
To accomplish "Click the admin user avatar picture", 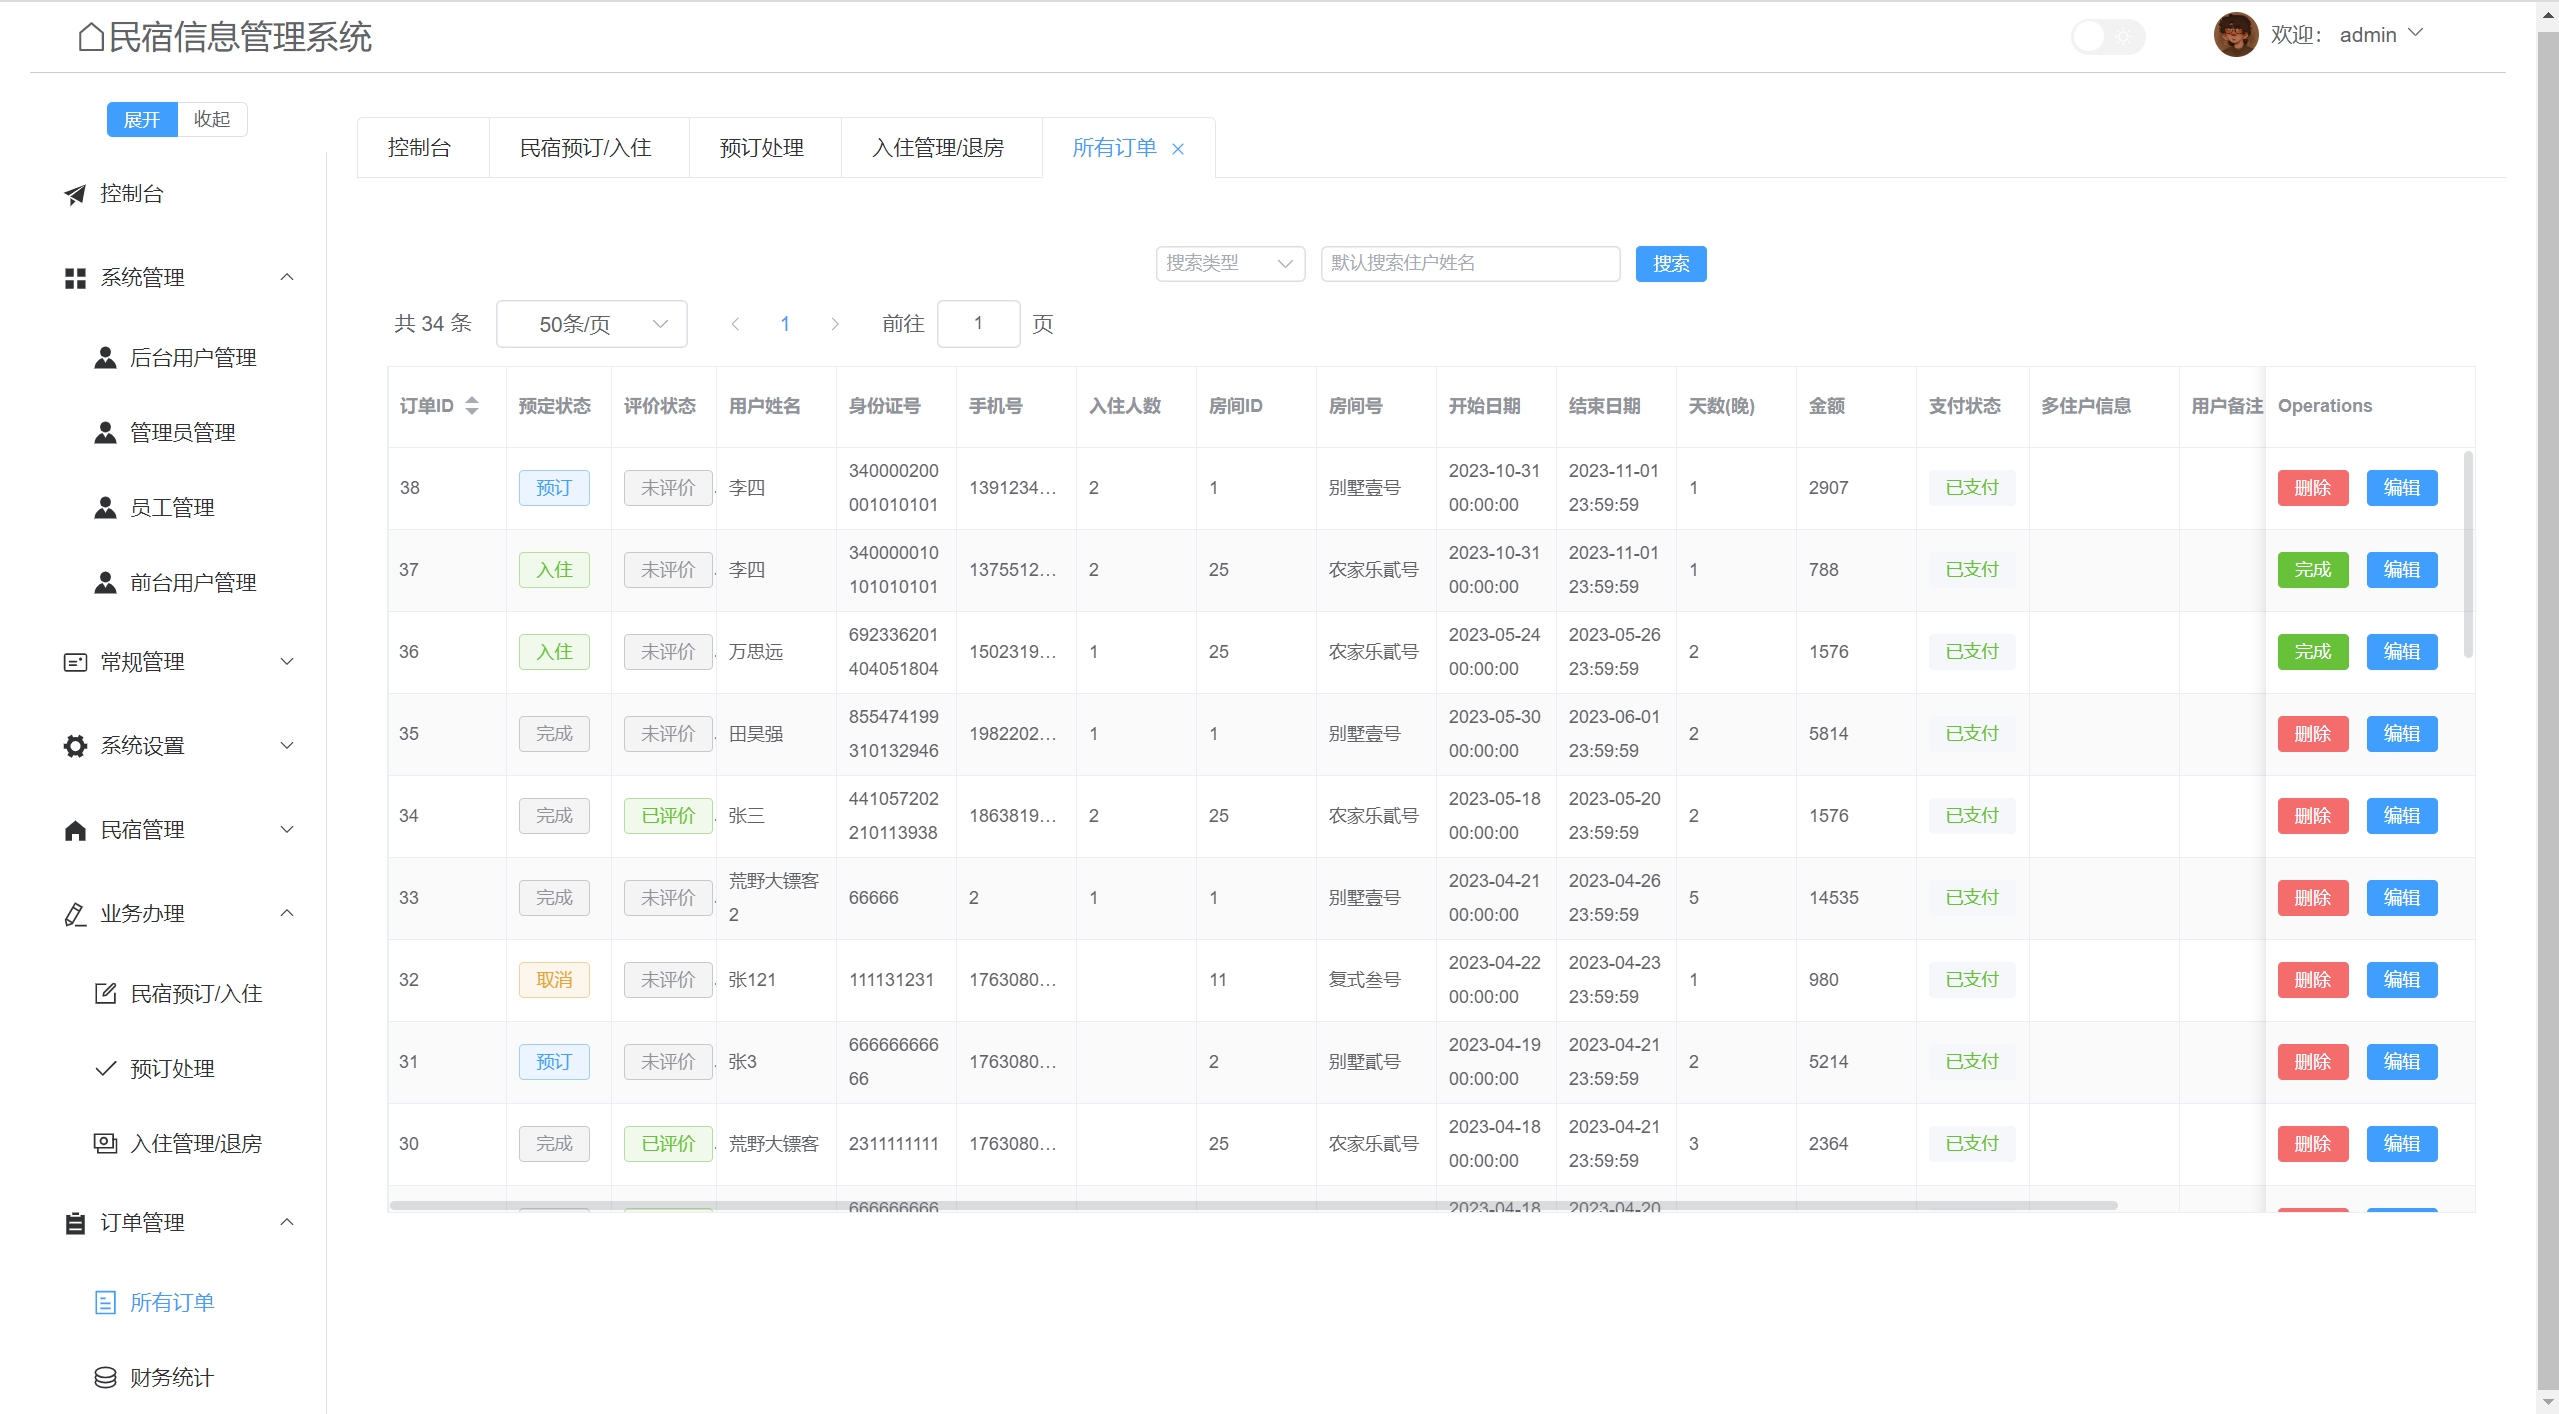I will (2235, 35).
